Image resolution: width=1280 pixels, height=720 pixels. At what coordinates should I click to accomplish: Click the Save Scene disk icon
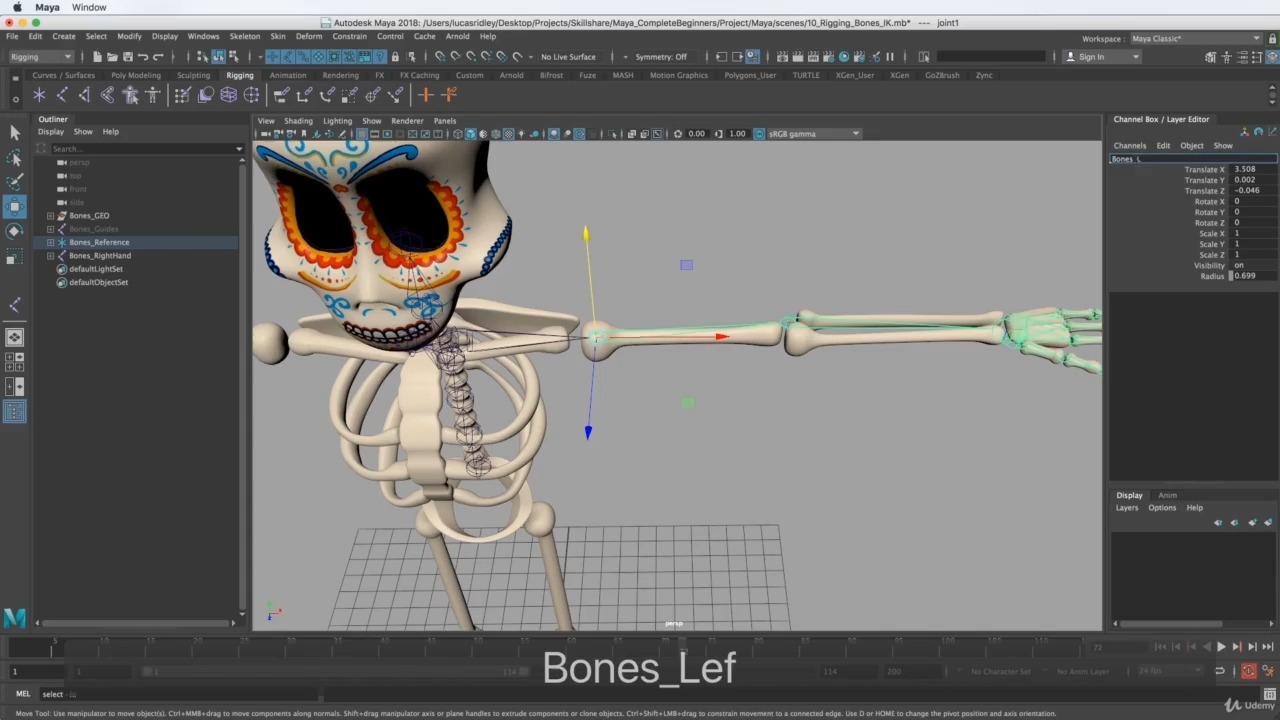click(127, 57)
